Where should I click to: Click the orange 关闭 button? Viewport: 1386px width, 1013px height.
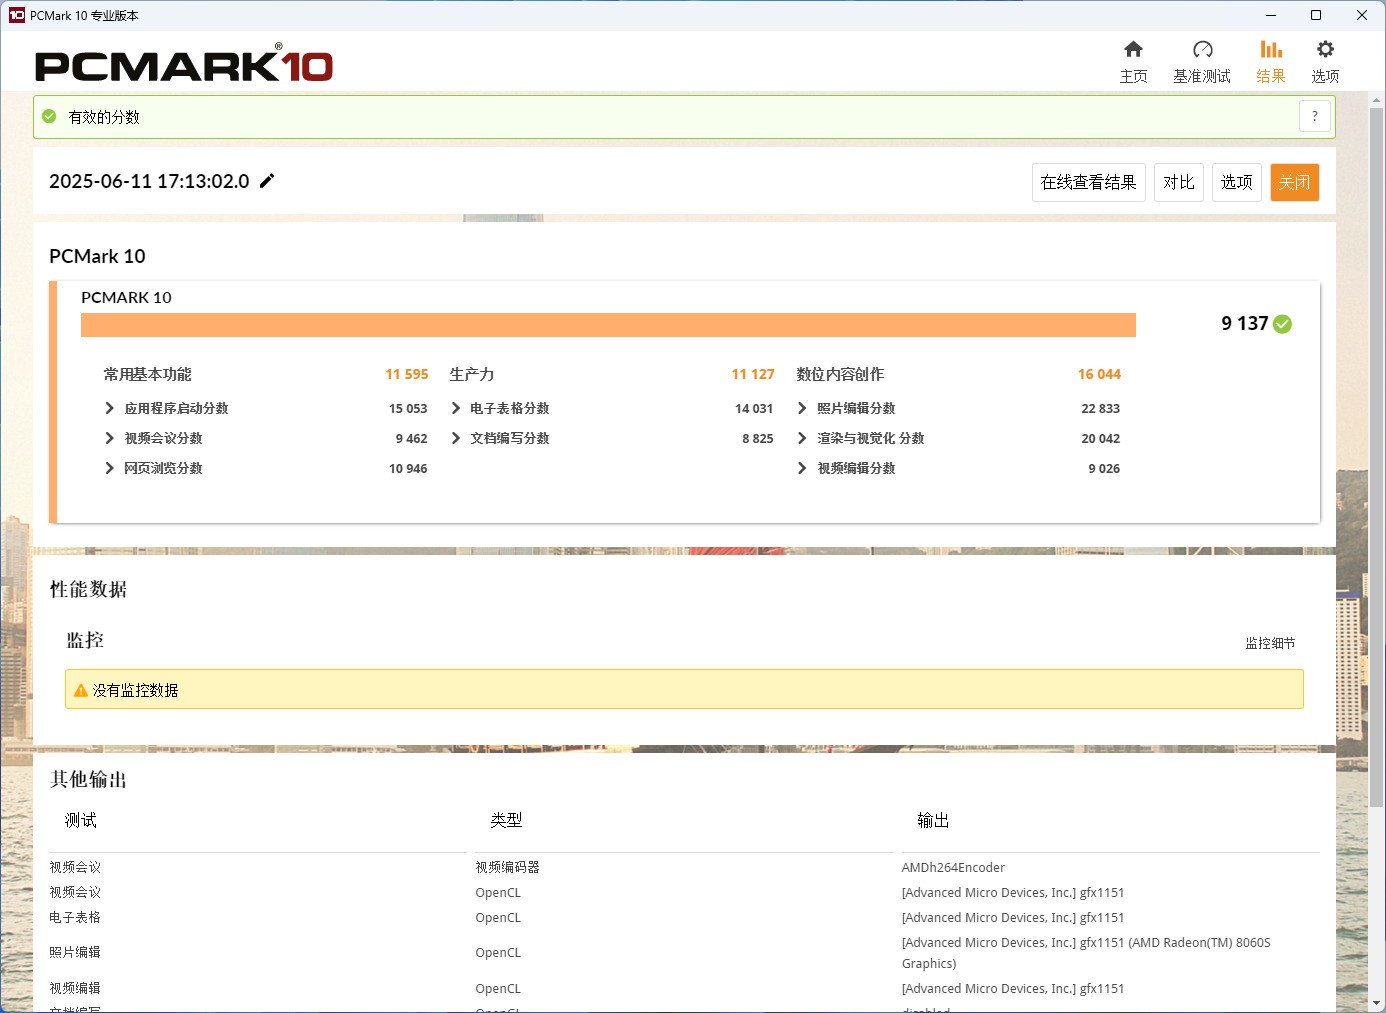pyautogui.click(x=1294, y=182)
